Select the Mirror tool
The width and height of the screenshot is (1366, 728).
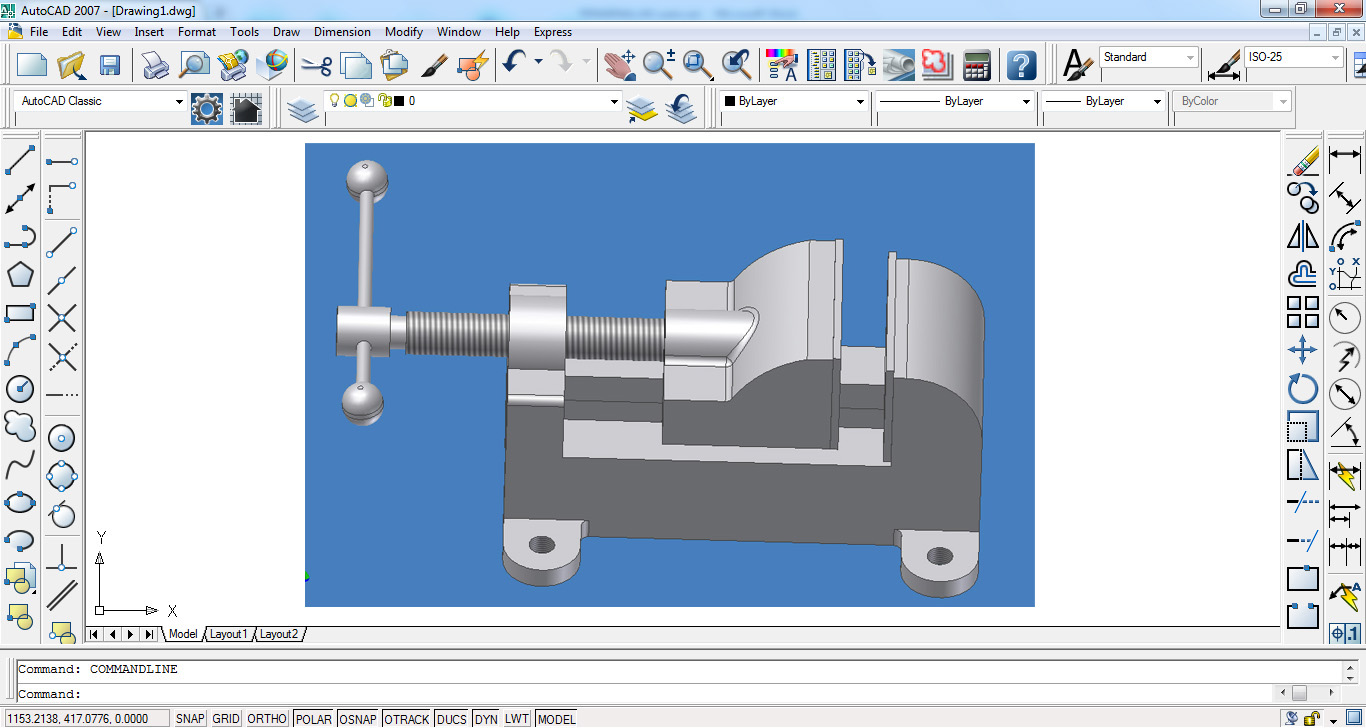click(x=1302, y=235)
